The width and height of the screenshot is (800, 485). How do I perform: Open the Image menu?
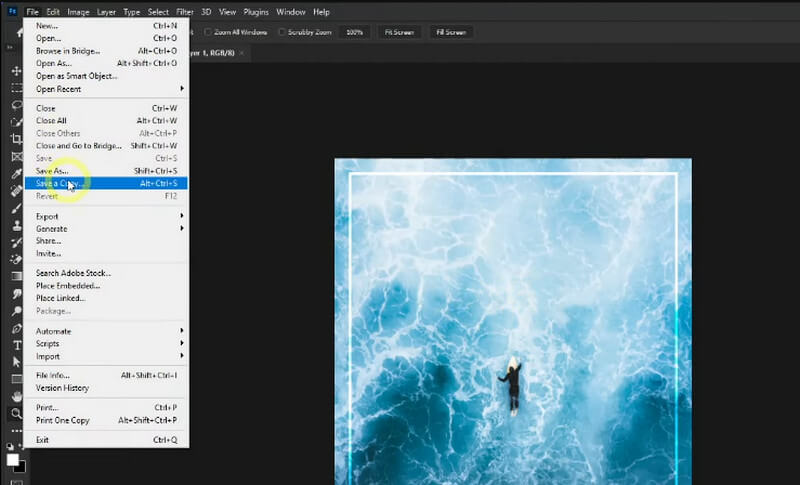coord(78,12)
